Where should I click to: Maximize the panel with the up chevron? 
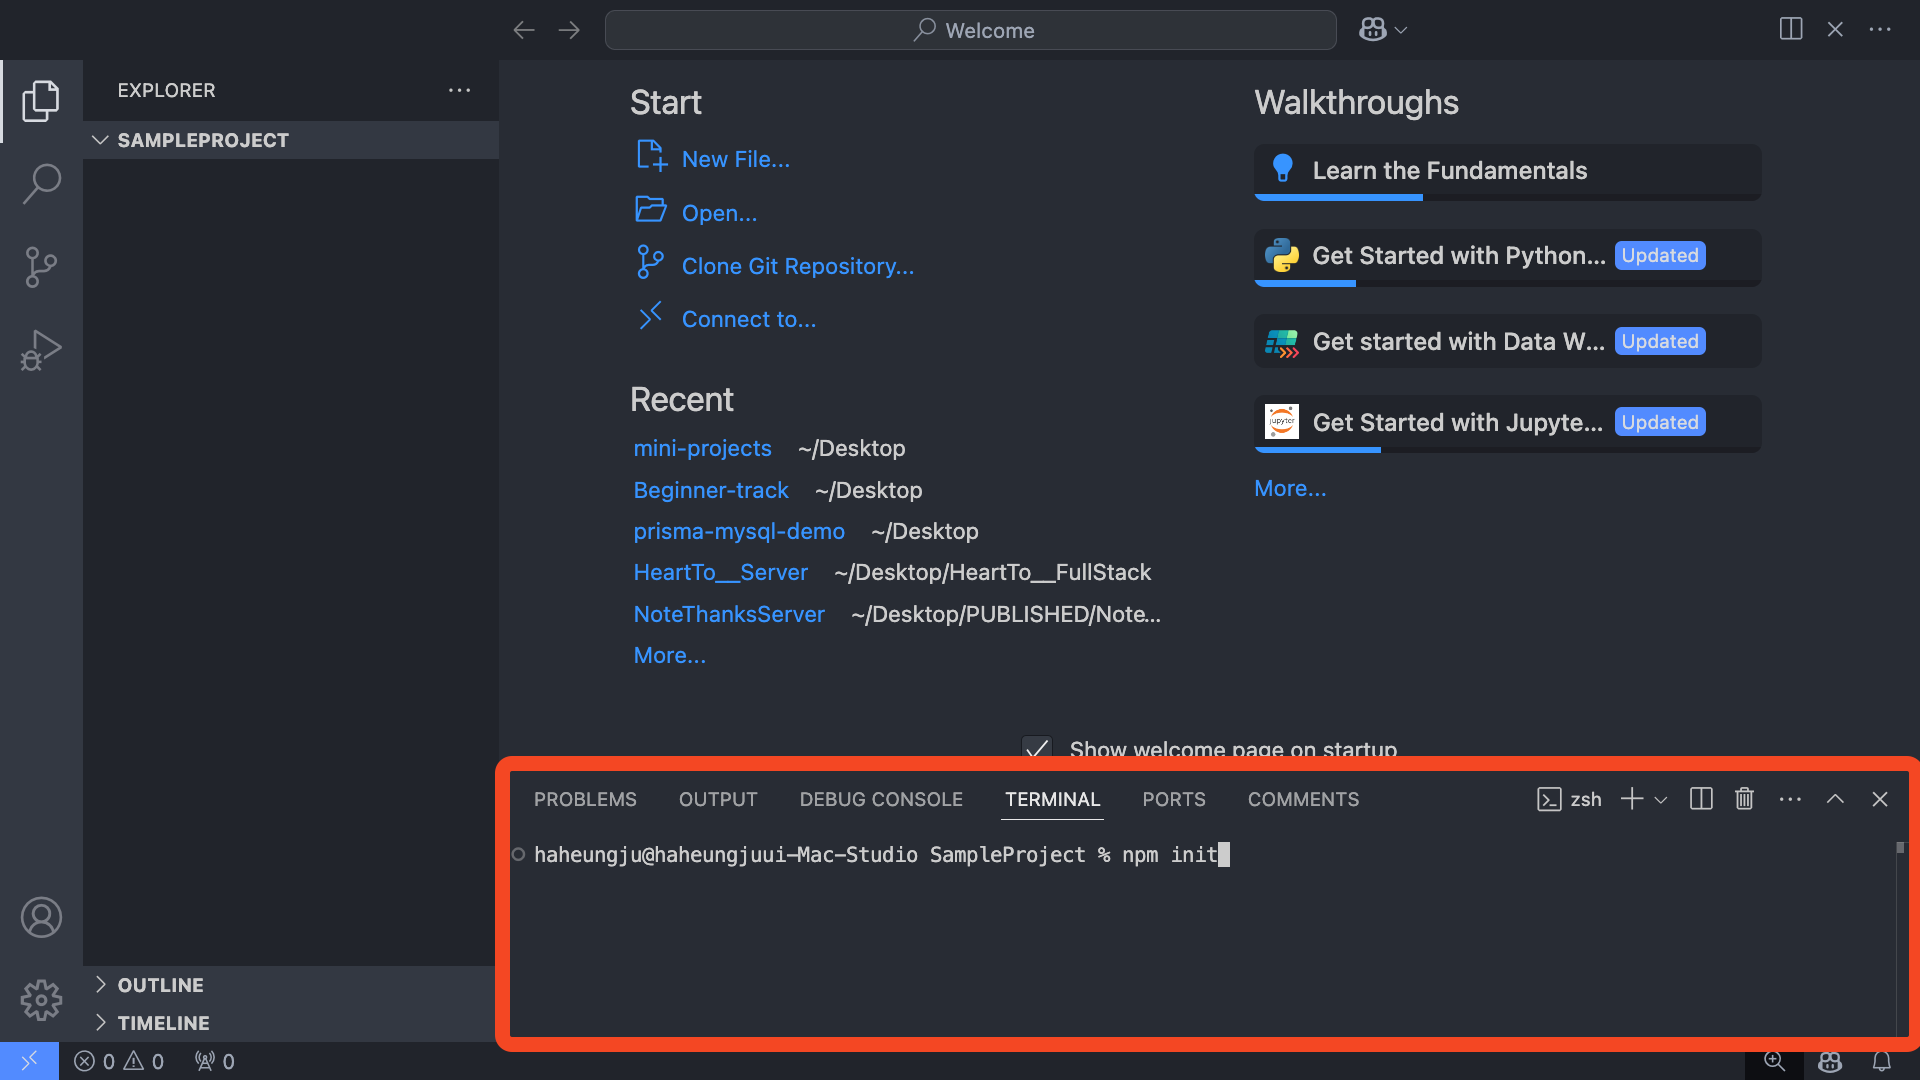click(x=1835, y=799)
